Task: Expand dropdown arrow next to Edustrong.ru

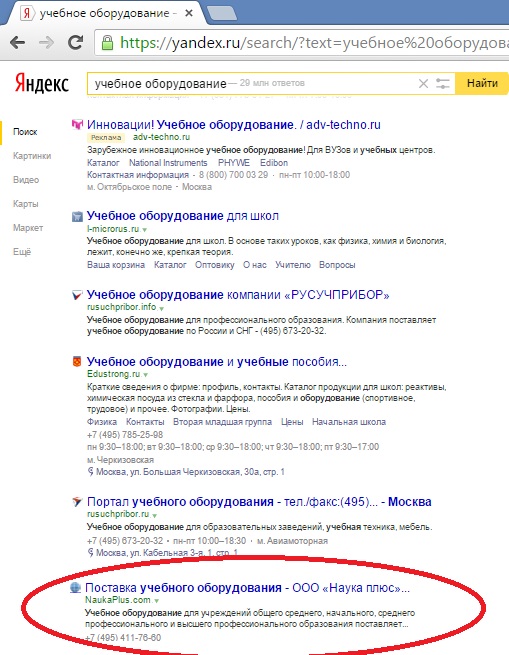Action: pyautogui.click(x=145, y=375)
